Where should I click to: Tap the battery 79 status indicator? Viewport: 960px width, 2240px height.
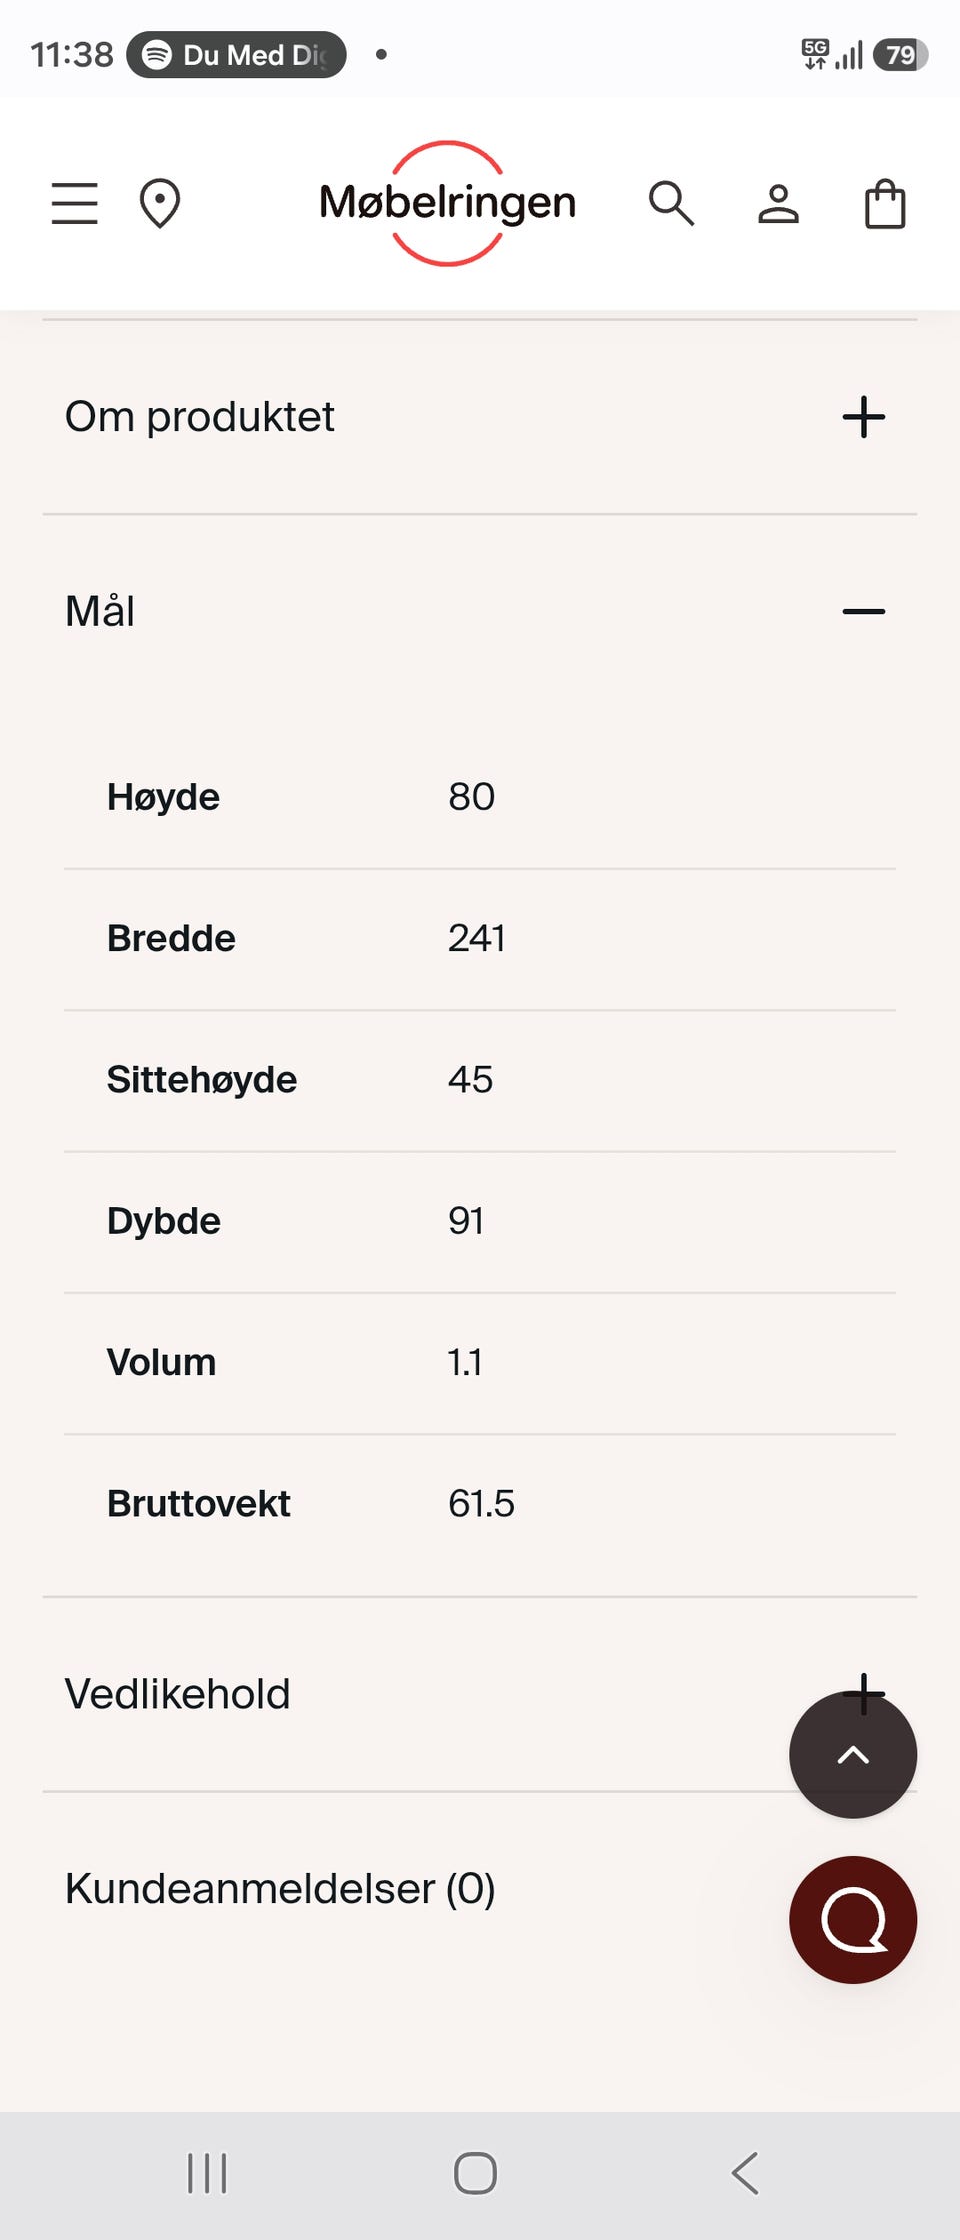(900, 55)
